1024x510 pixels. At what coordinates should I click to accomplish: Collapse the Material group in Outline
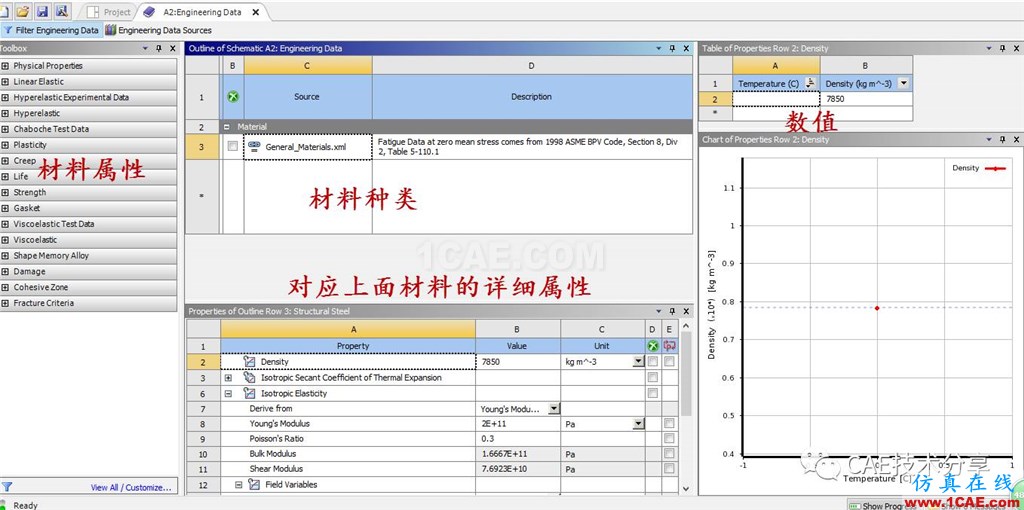(227, 127)
